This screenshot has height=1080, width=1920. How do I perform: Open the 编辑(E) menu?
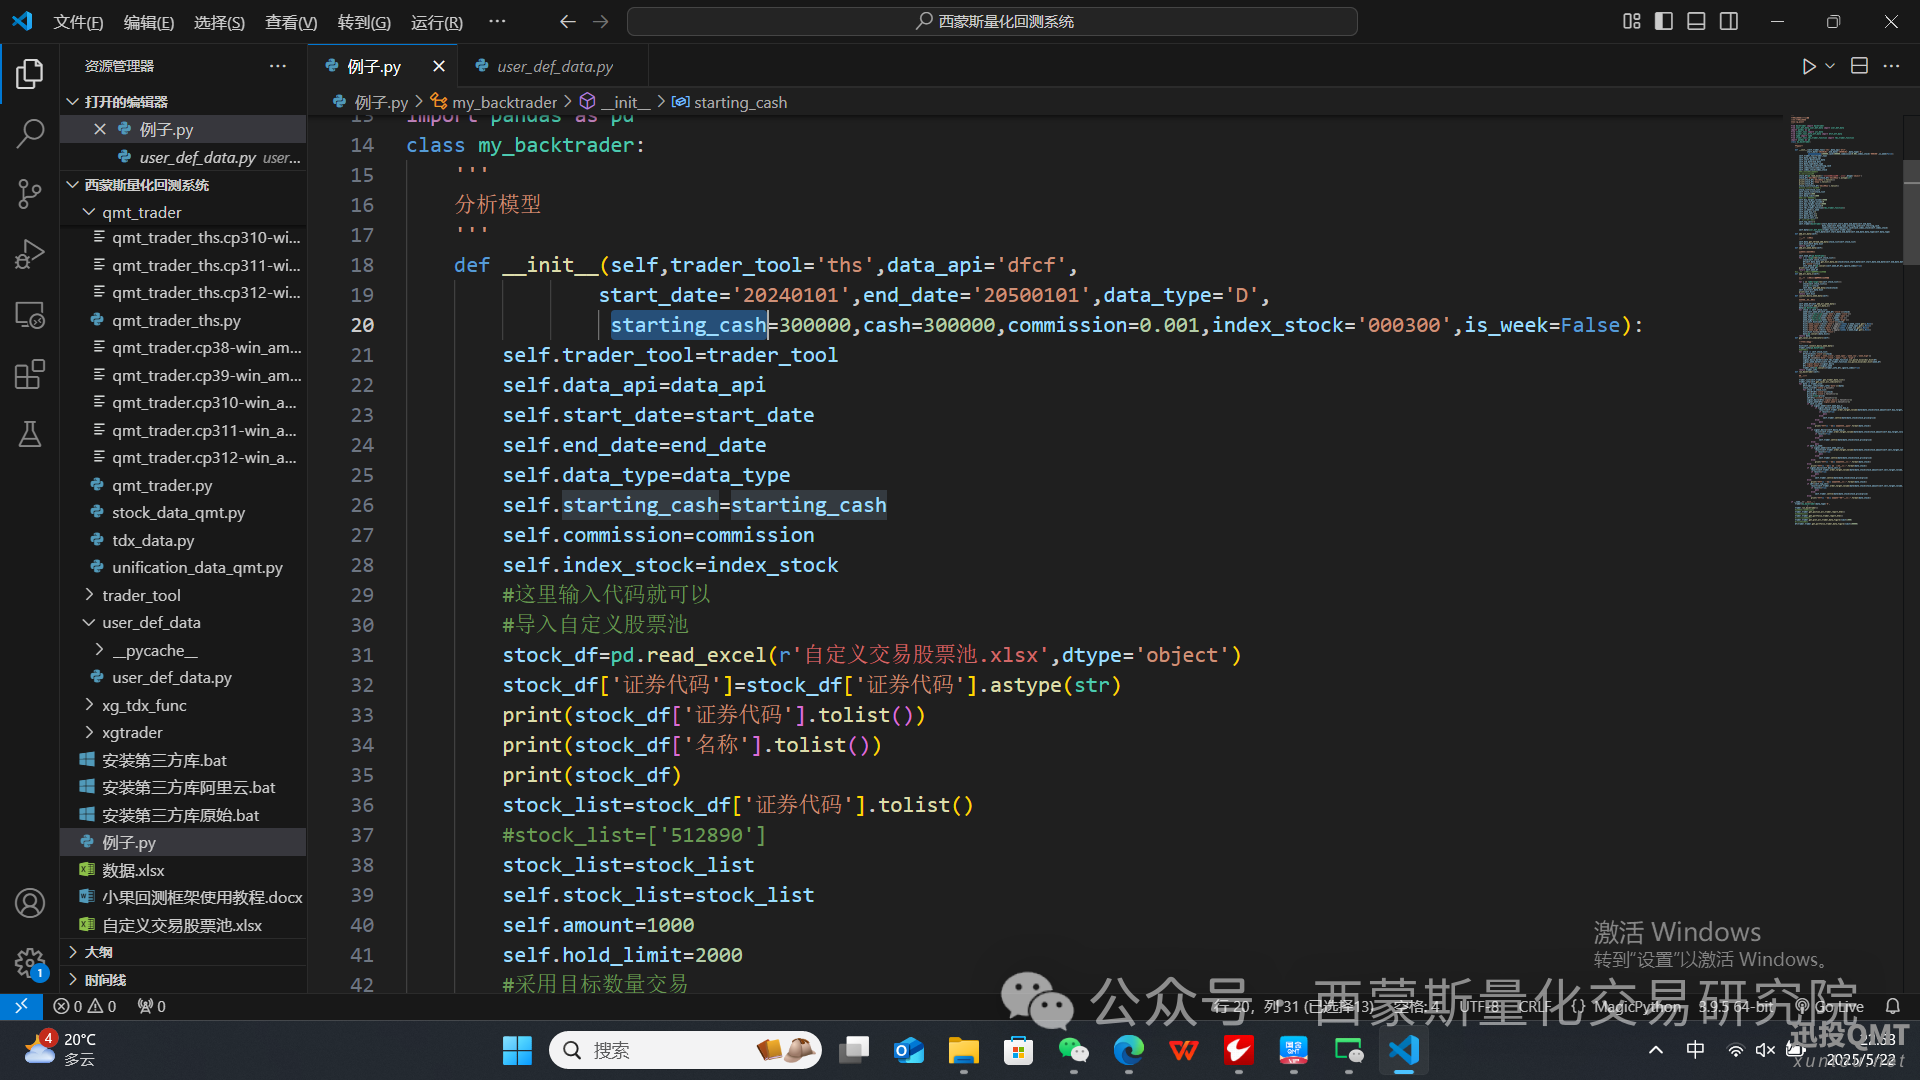[148, 22]
